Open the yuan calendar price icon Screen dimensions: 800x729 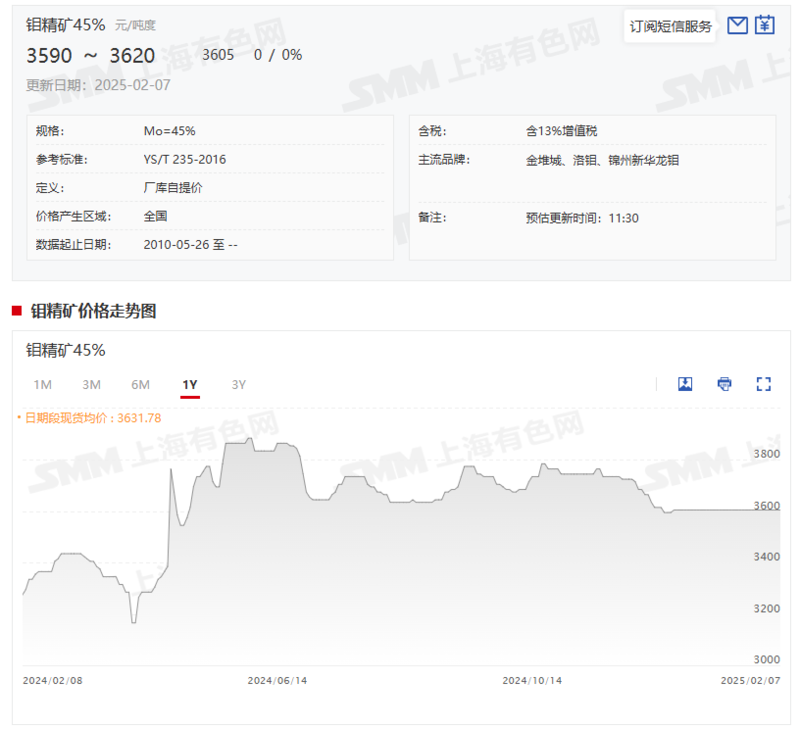point(765,25)
